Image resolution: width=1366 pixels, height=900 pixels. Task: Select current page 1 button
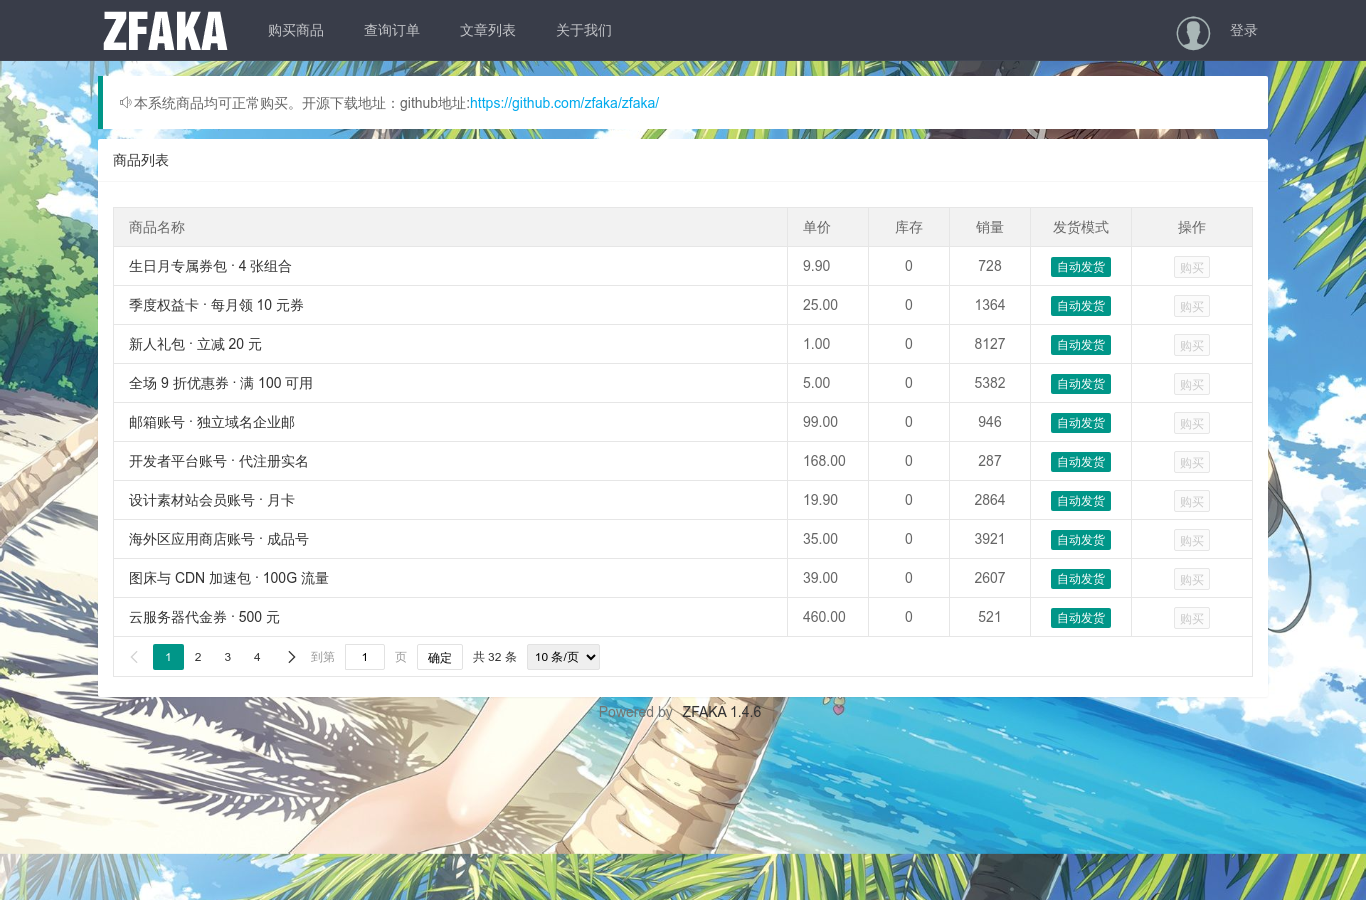[x=168, y=657]
